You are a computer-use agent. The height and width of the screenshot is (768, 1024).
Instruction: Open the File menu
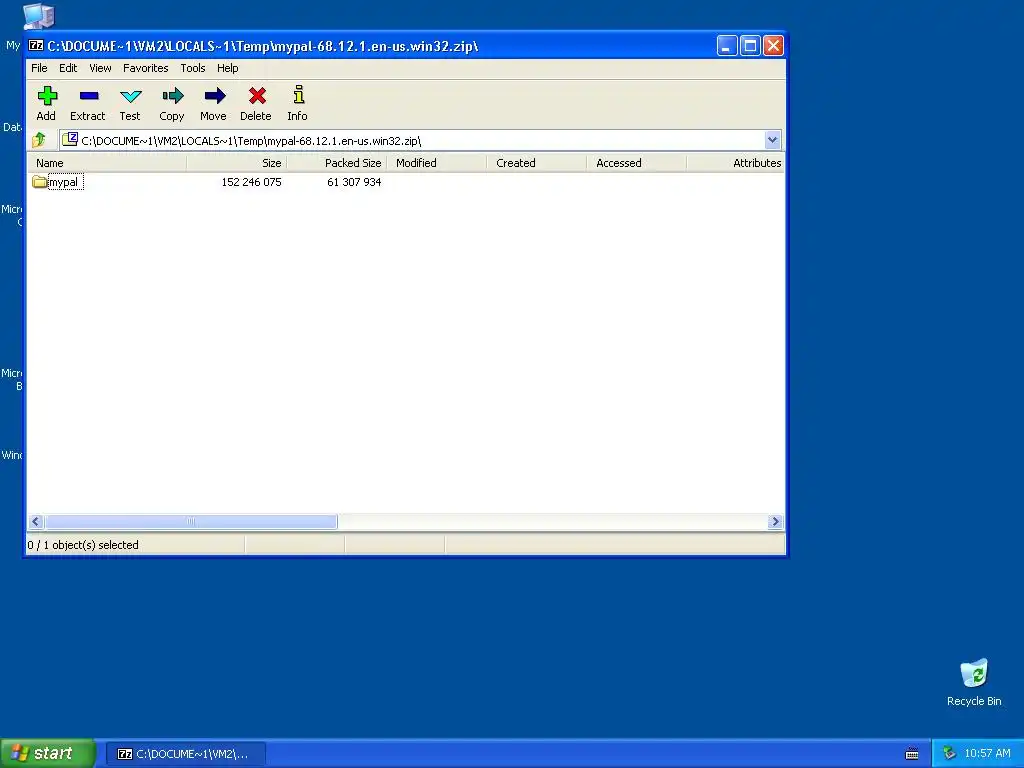(39, 68)
